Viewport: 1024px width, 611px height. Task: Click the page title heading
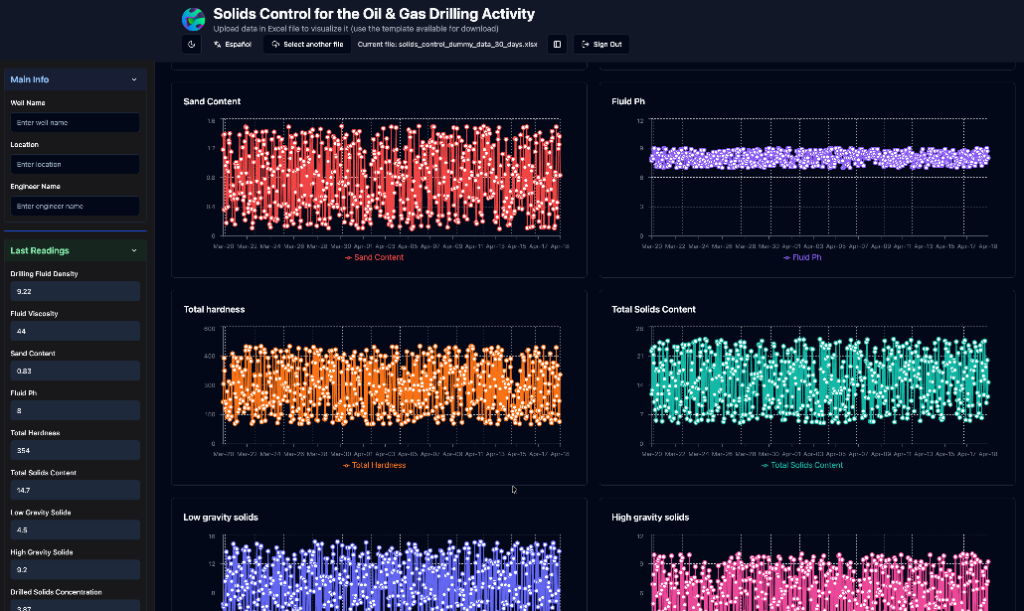point(374,14)
